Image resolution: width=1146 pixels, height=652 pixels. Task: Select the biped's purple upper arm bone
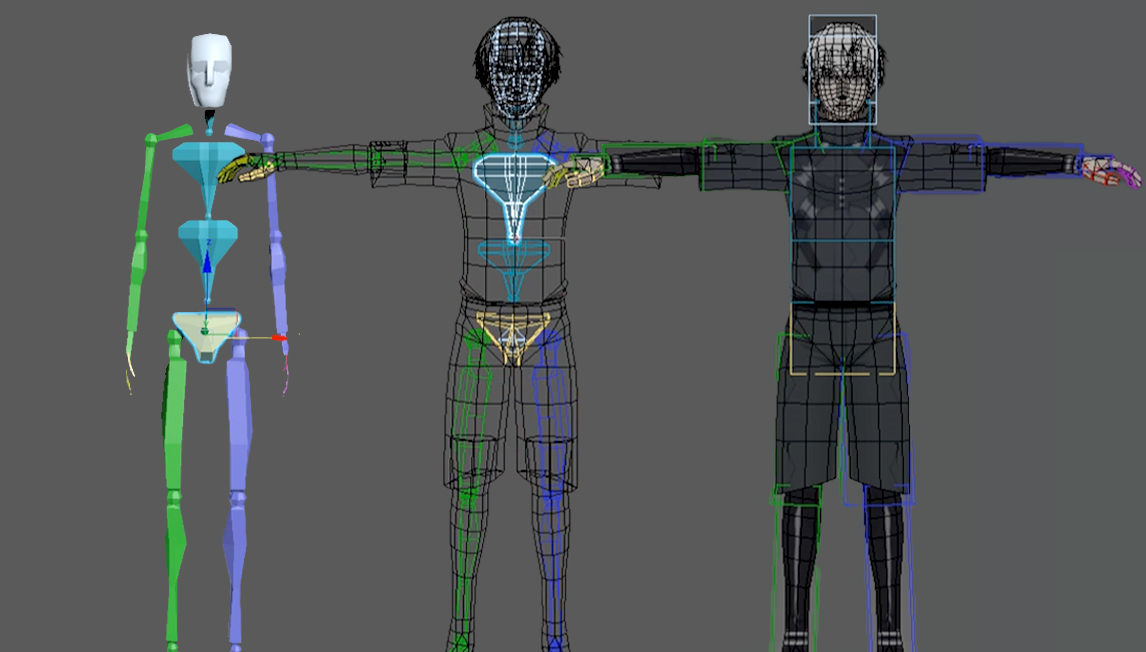pos(273,188)
